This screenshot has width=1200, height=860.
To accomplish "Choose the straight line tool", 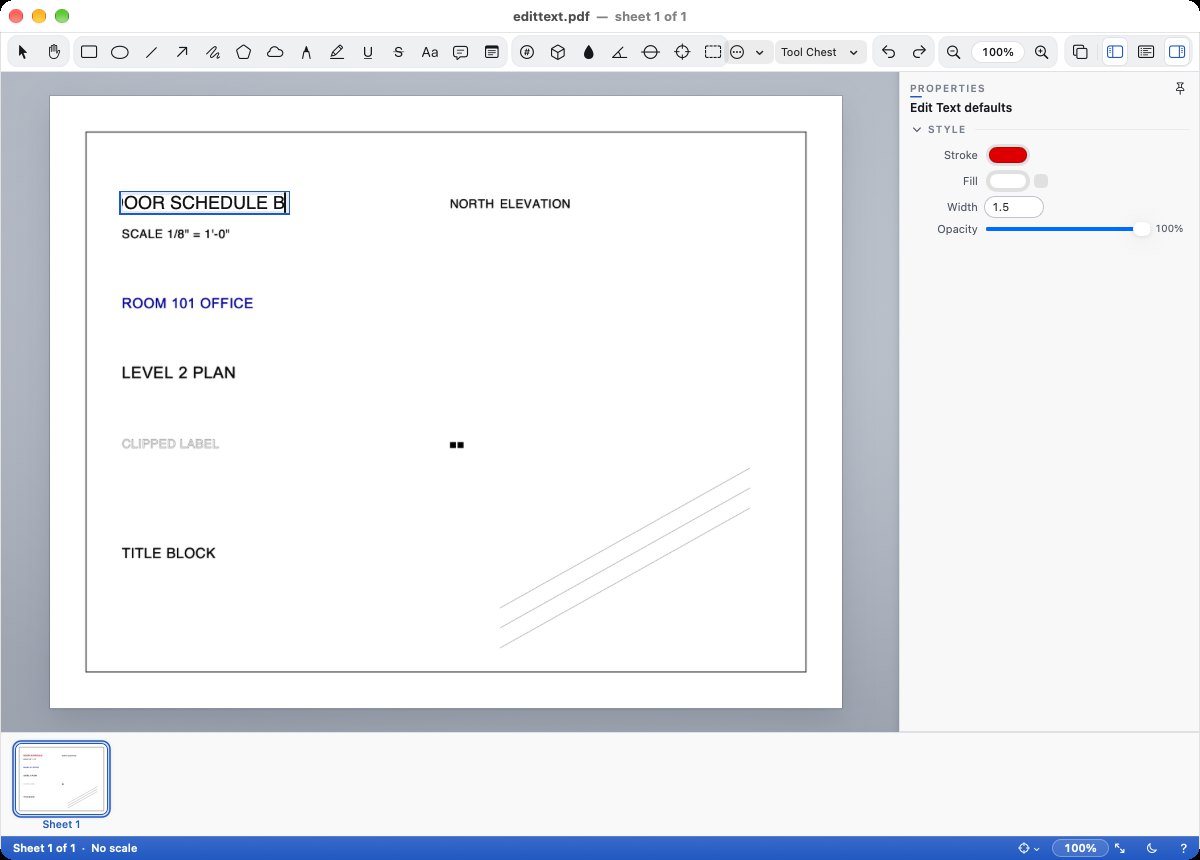I will pyautogui.click(x=151, y=52).
